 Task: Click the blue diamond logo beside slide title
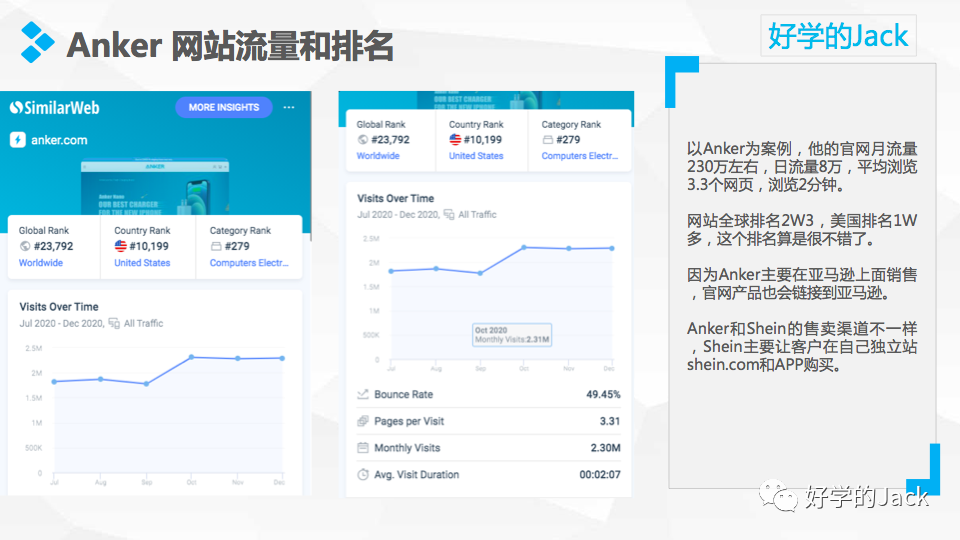tap(37, 42)
